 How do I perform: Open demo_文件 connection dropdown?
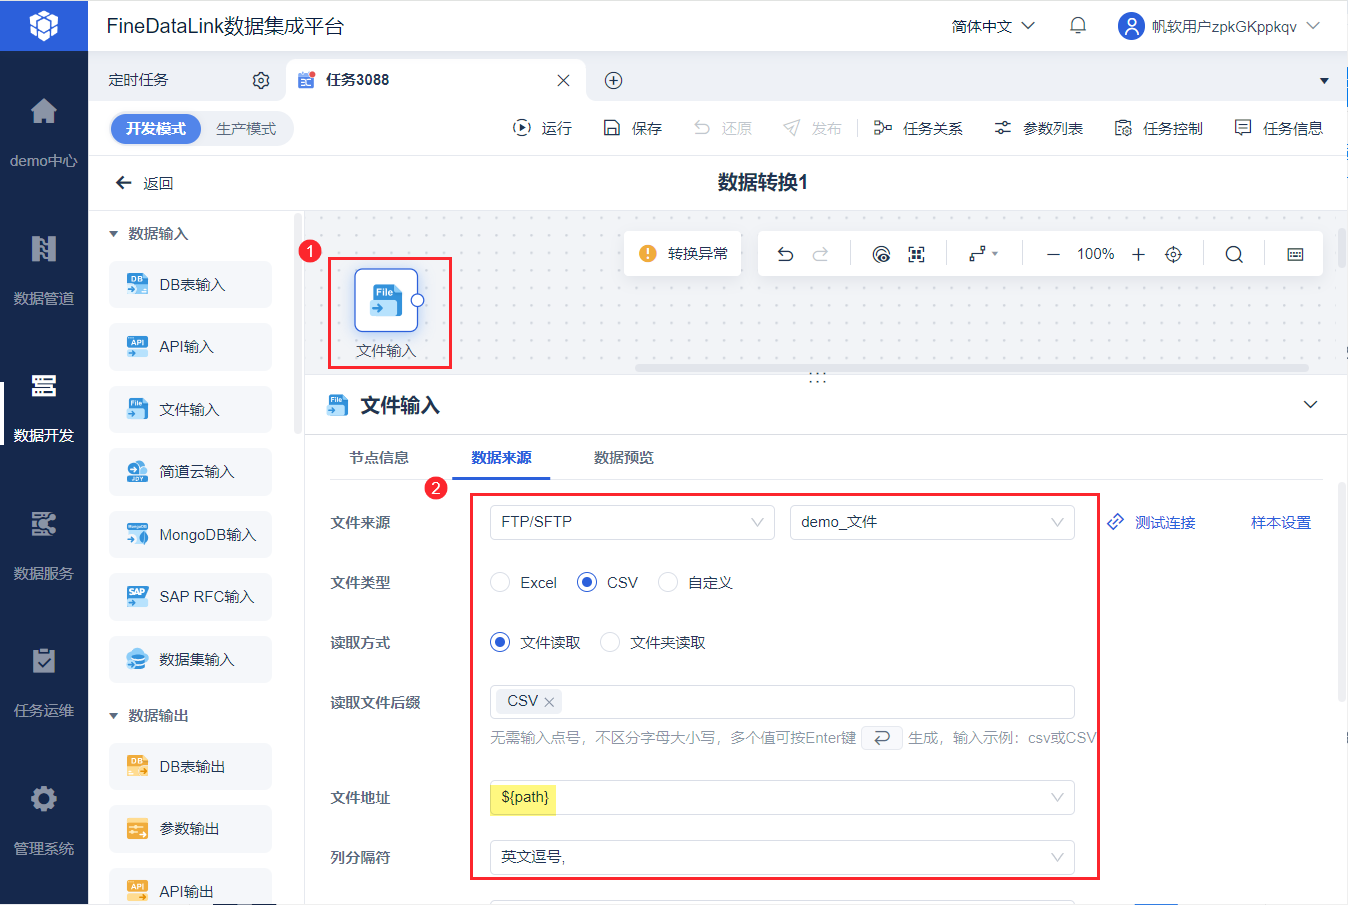point(932,522)
